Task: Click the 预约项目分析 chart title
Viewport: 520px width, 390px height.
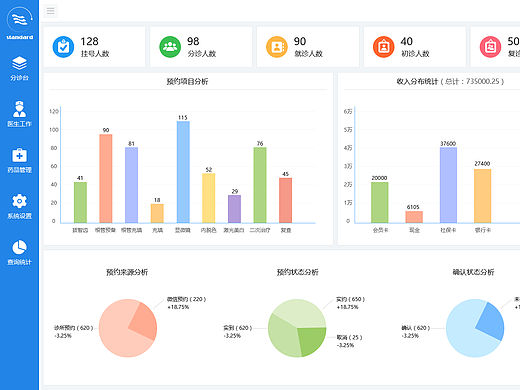Action: pyautogui.click(x=187, y=81)
